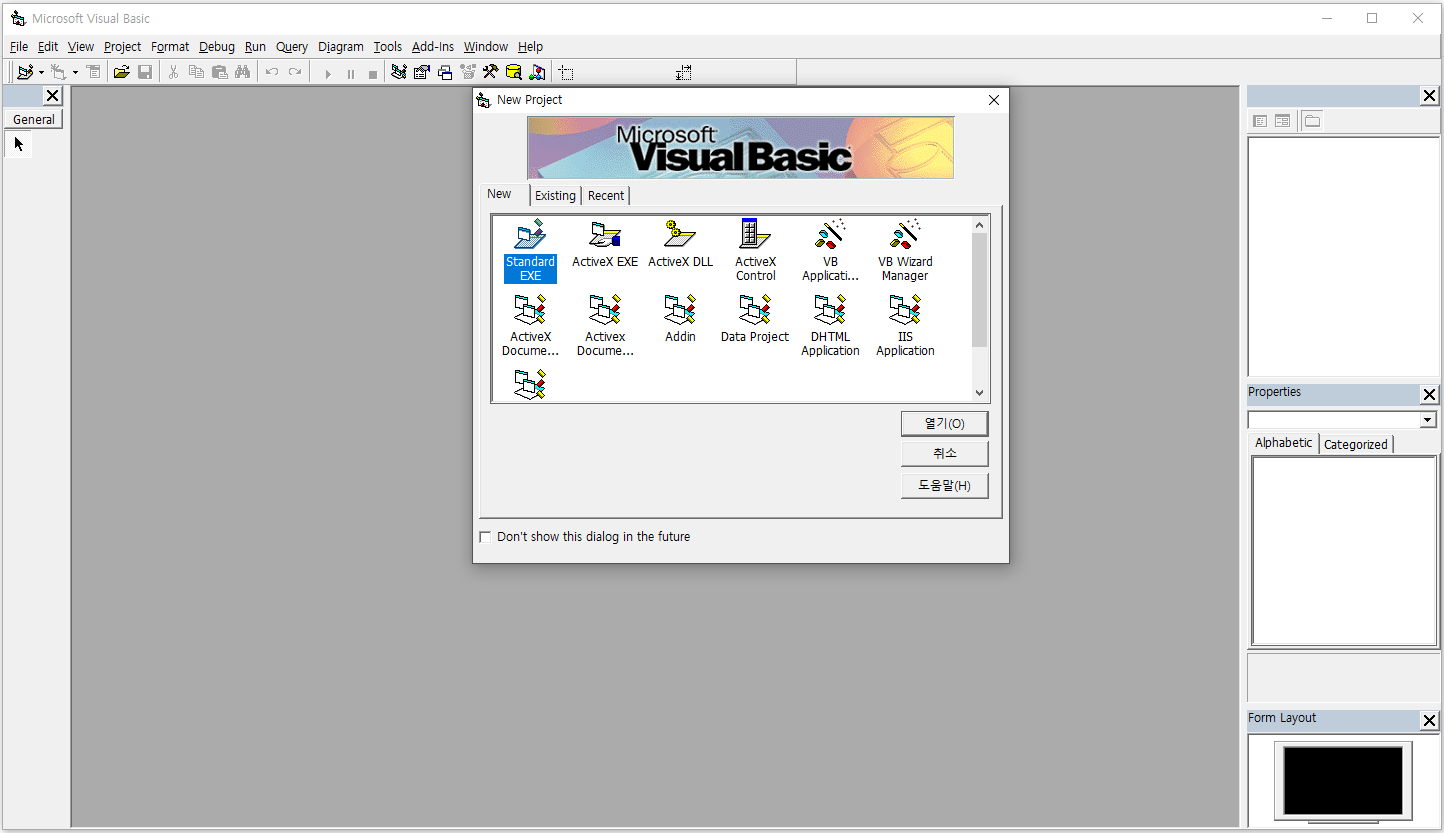Click View Object icon in Project panel

(1282, 121)
